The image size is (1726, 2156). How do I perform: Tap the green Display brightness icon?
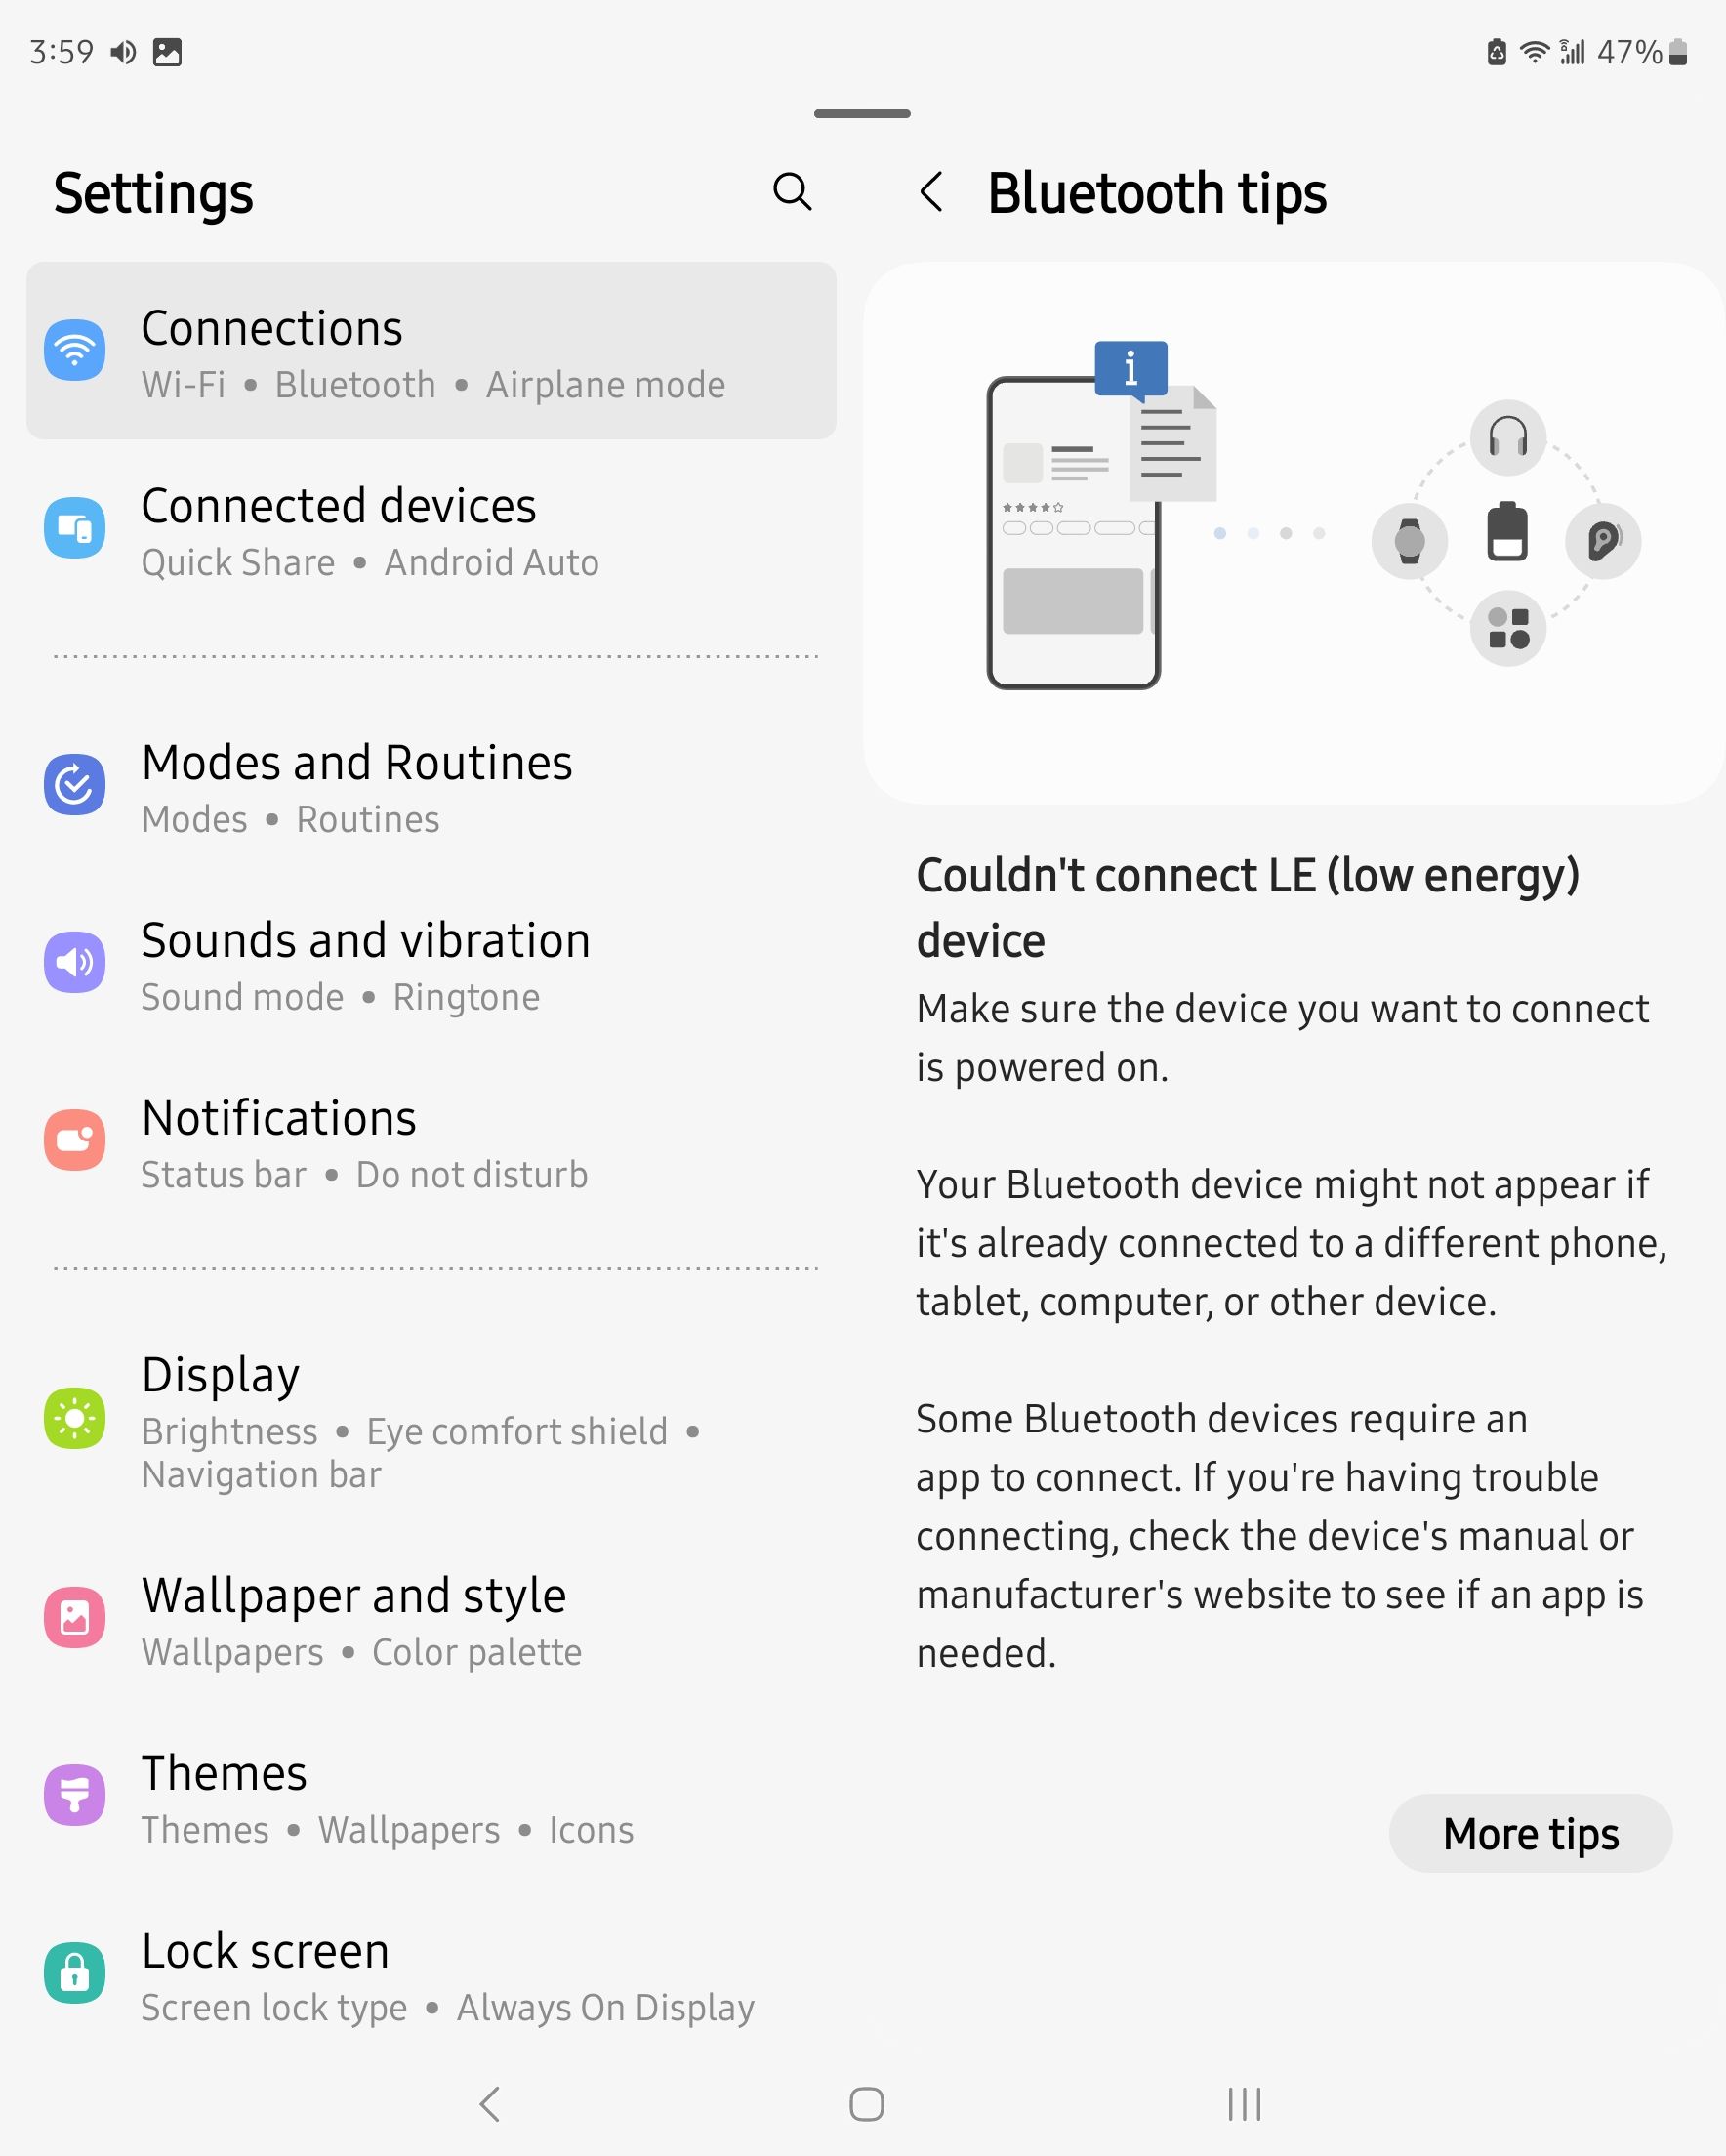75,1418
